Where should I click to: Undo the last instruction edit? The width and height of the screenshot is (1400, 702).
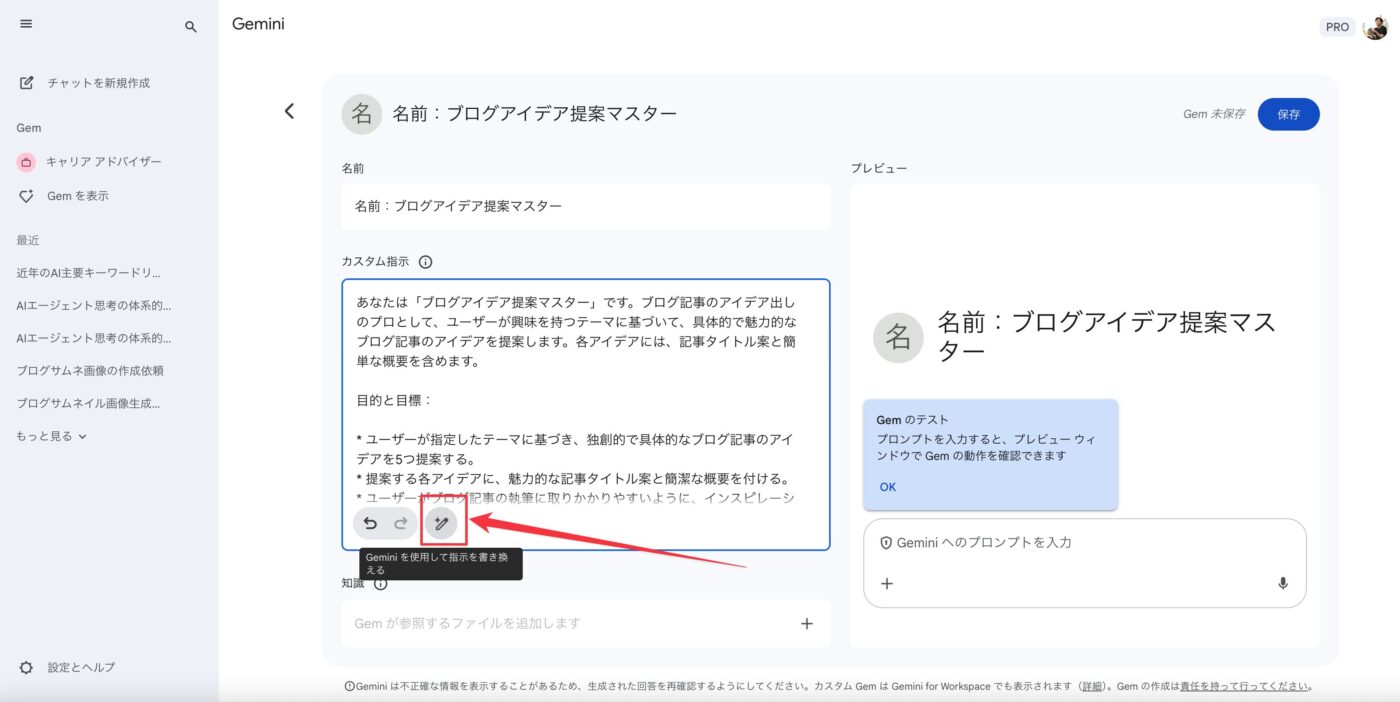(x=370, y=523)
